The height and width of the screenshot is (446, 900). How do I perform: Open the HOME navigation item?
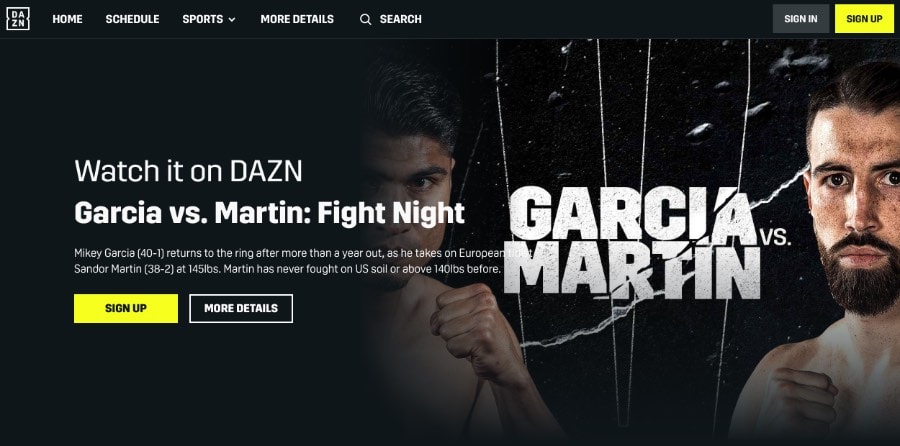click(x=67, y=19)
